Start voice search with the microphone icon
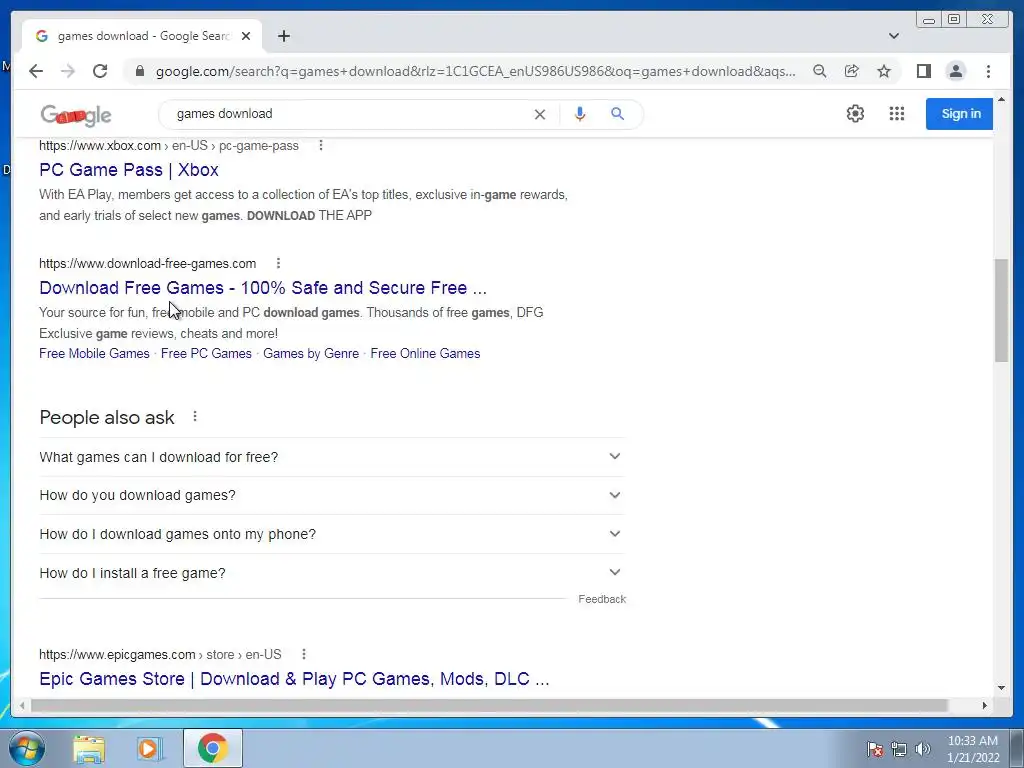 pos(579,114)
